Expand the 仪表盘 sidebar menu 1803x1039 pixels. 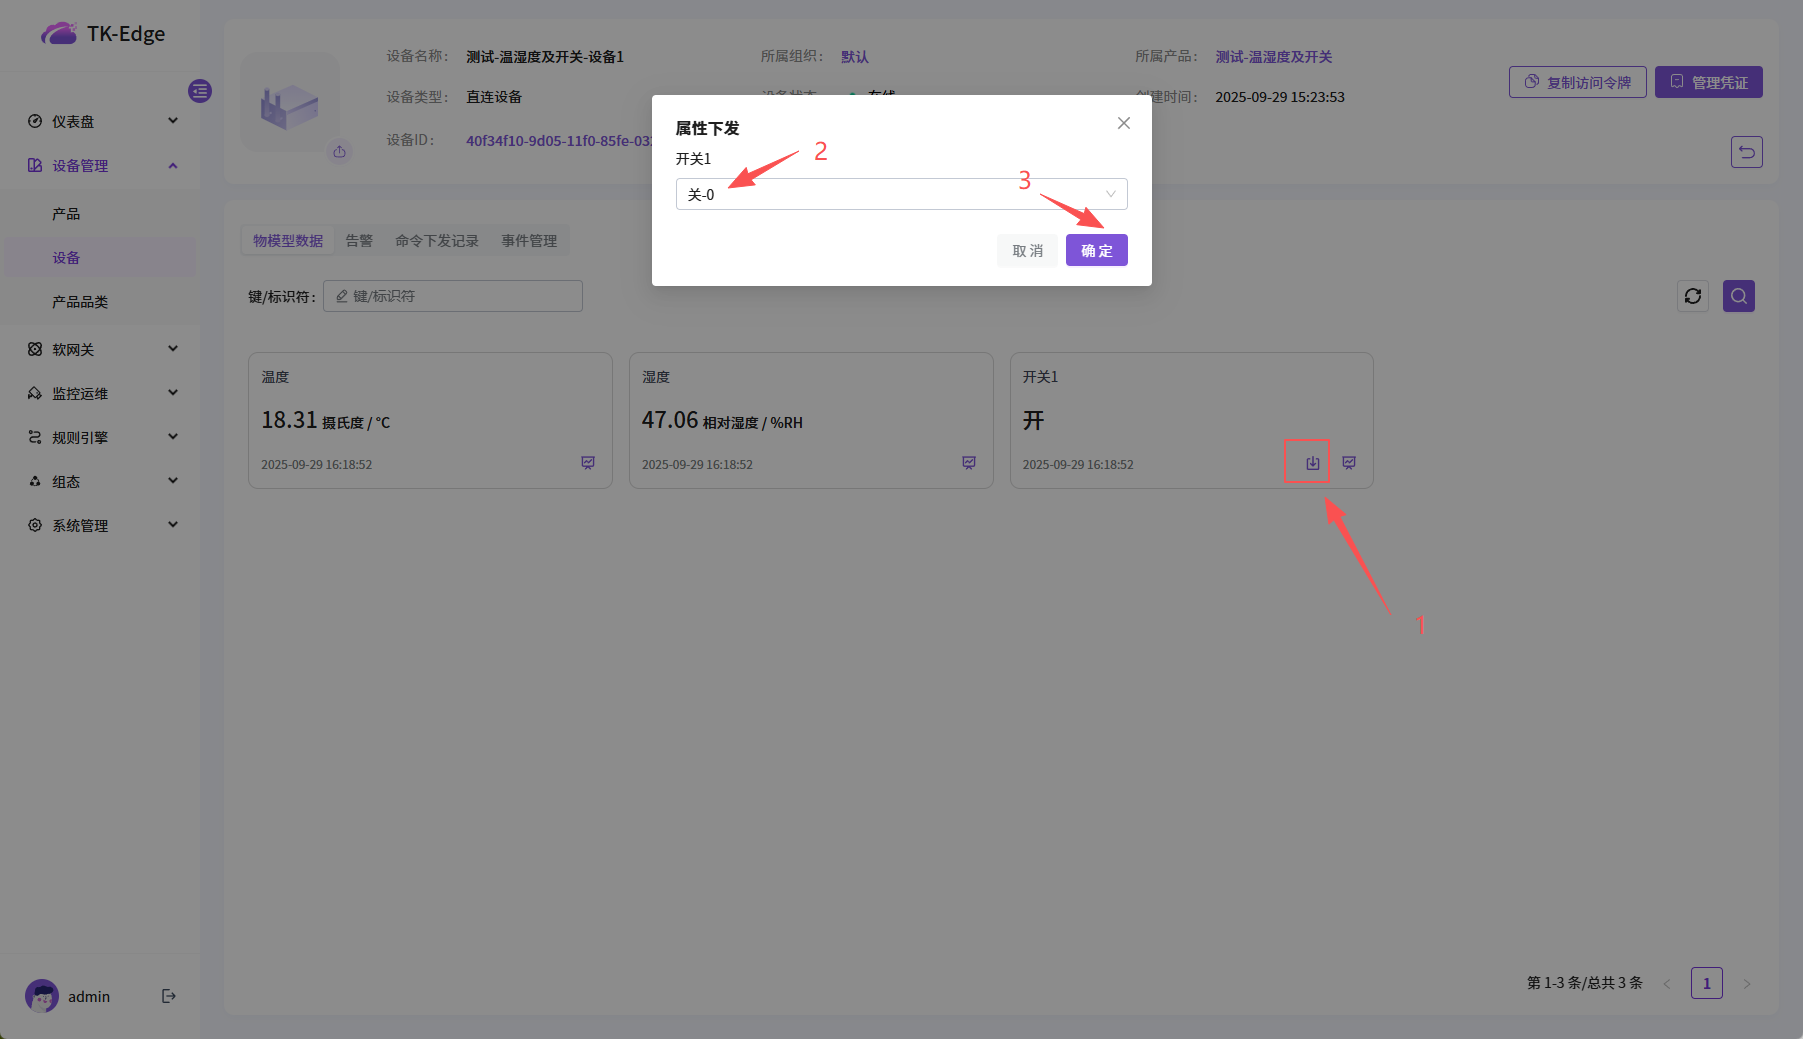pyautogui.click(x=100, y=121)
